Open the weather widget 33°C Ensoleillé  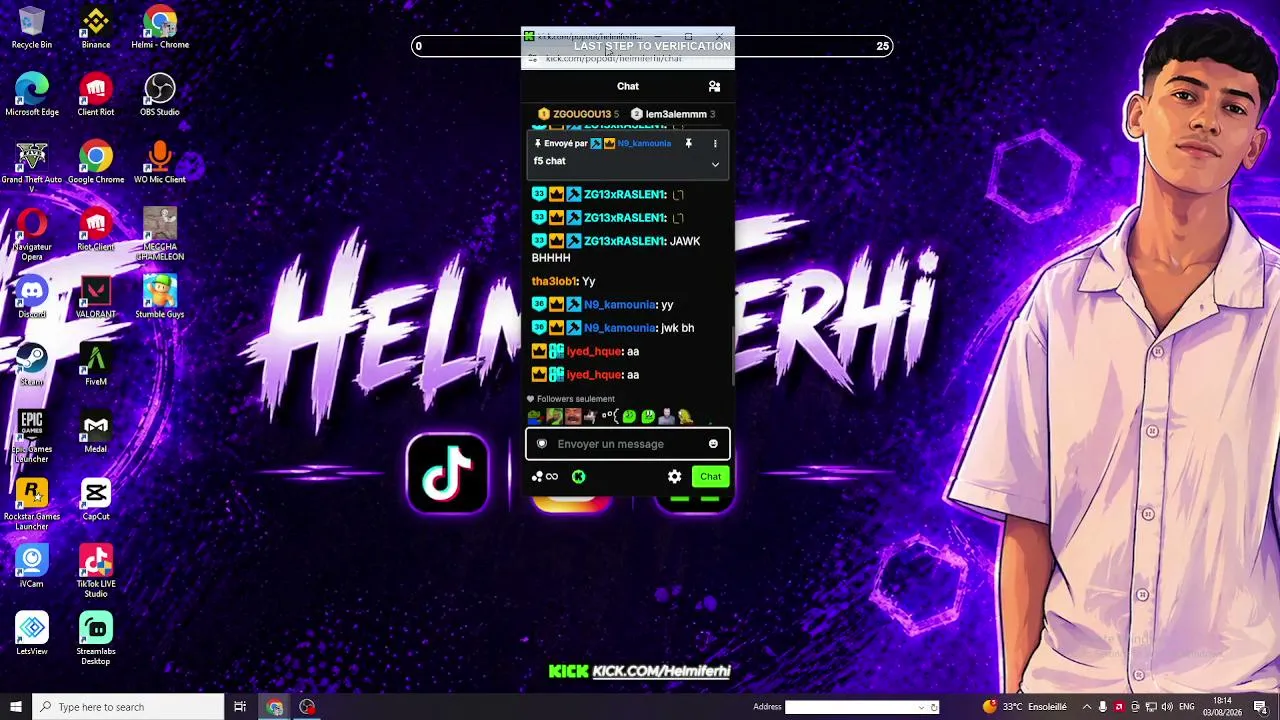(1024, 707)
